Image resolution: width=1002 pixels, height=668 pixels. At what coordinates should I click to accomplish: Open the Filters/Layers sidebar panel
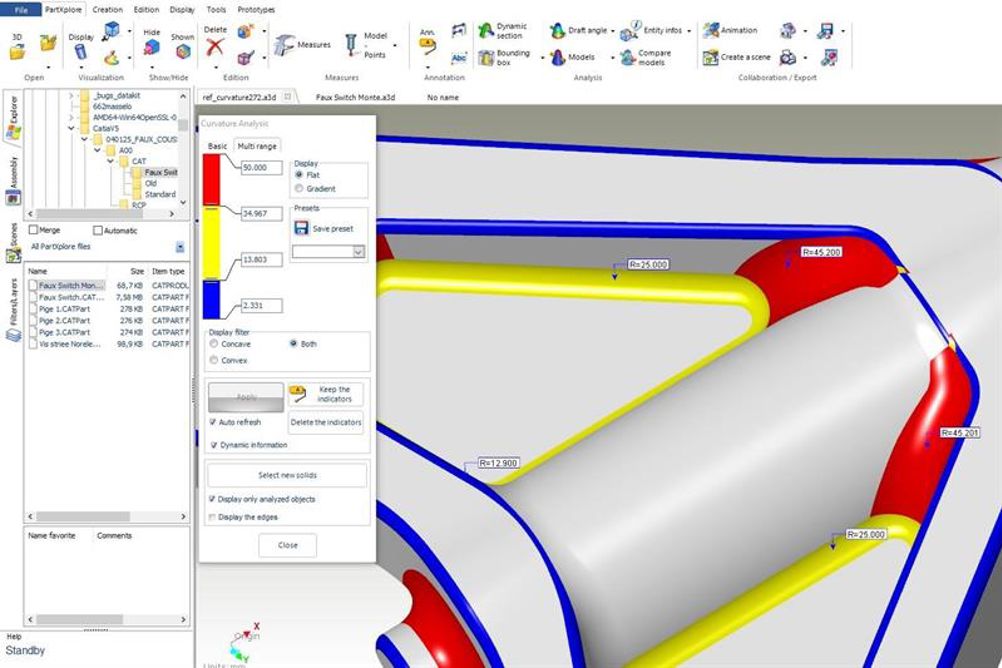tap(13, 311)
